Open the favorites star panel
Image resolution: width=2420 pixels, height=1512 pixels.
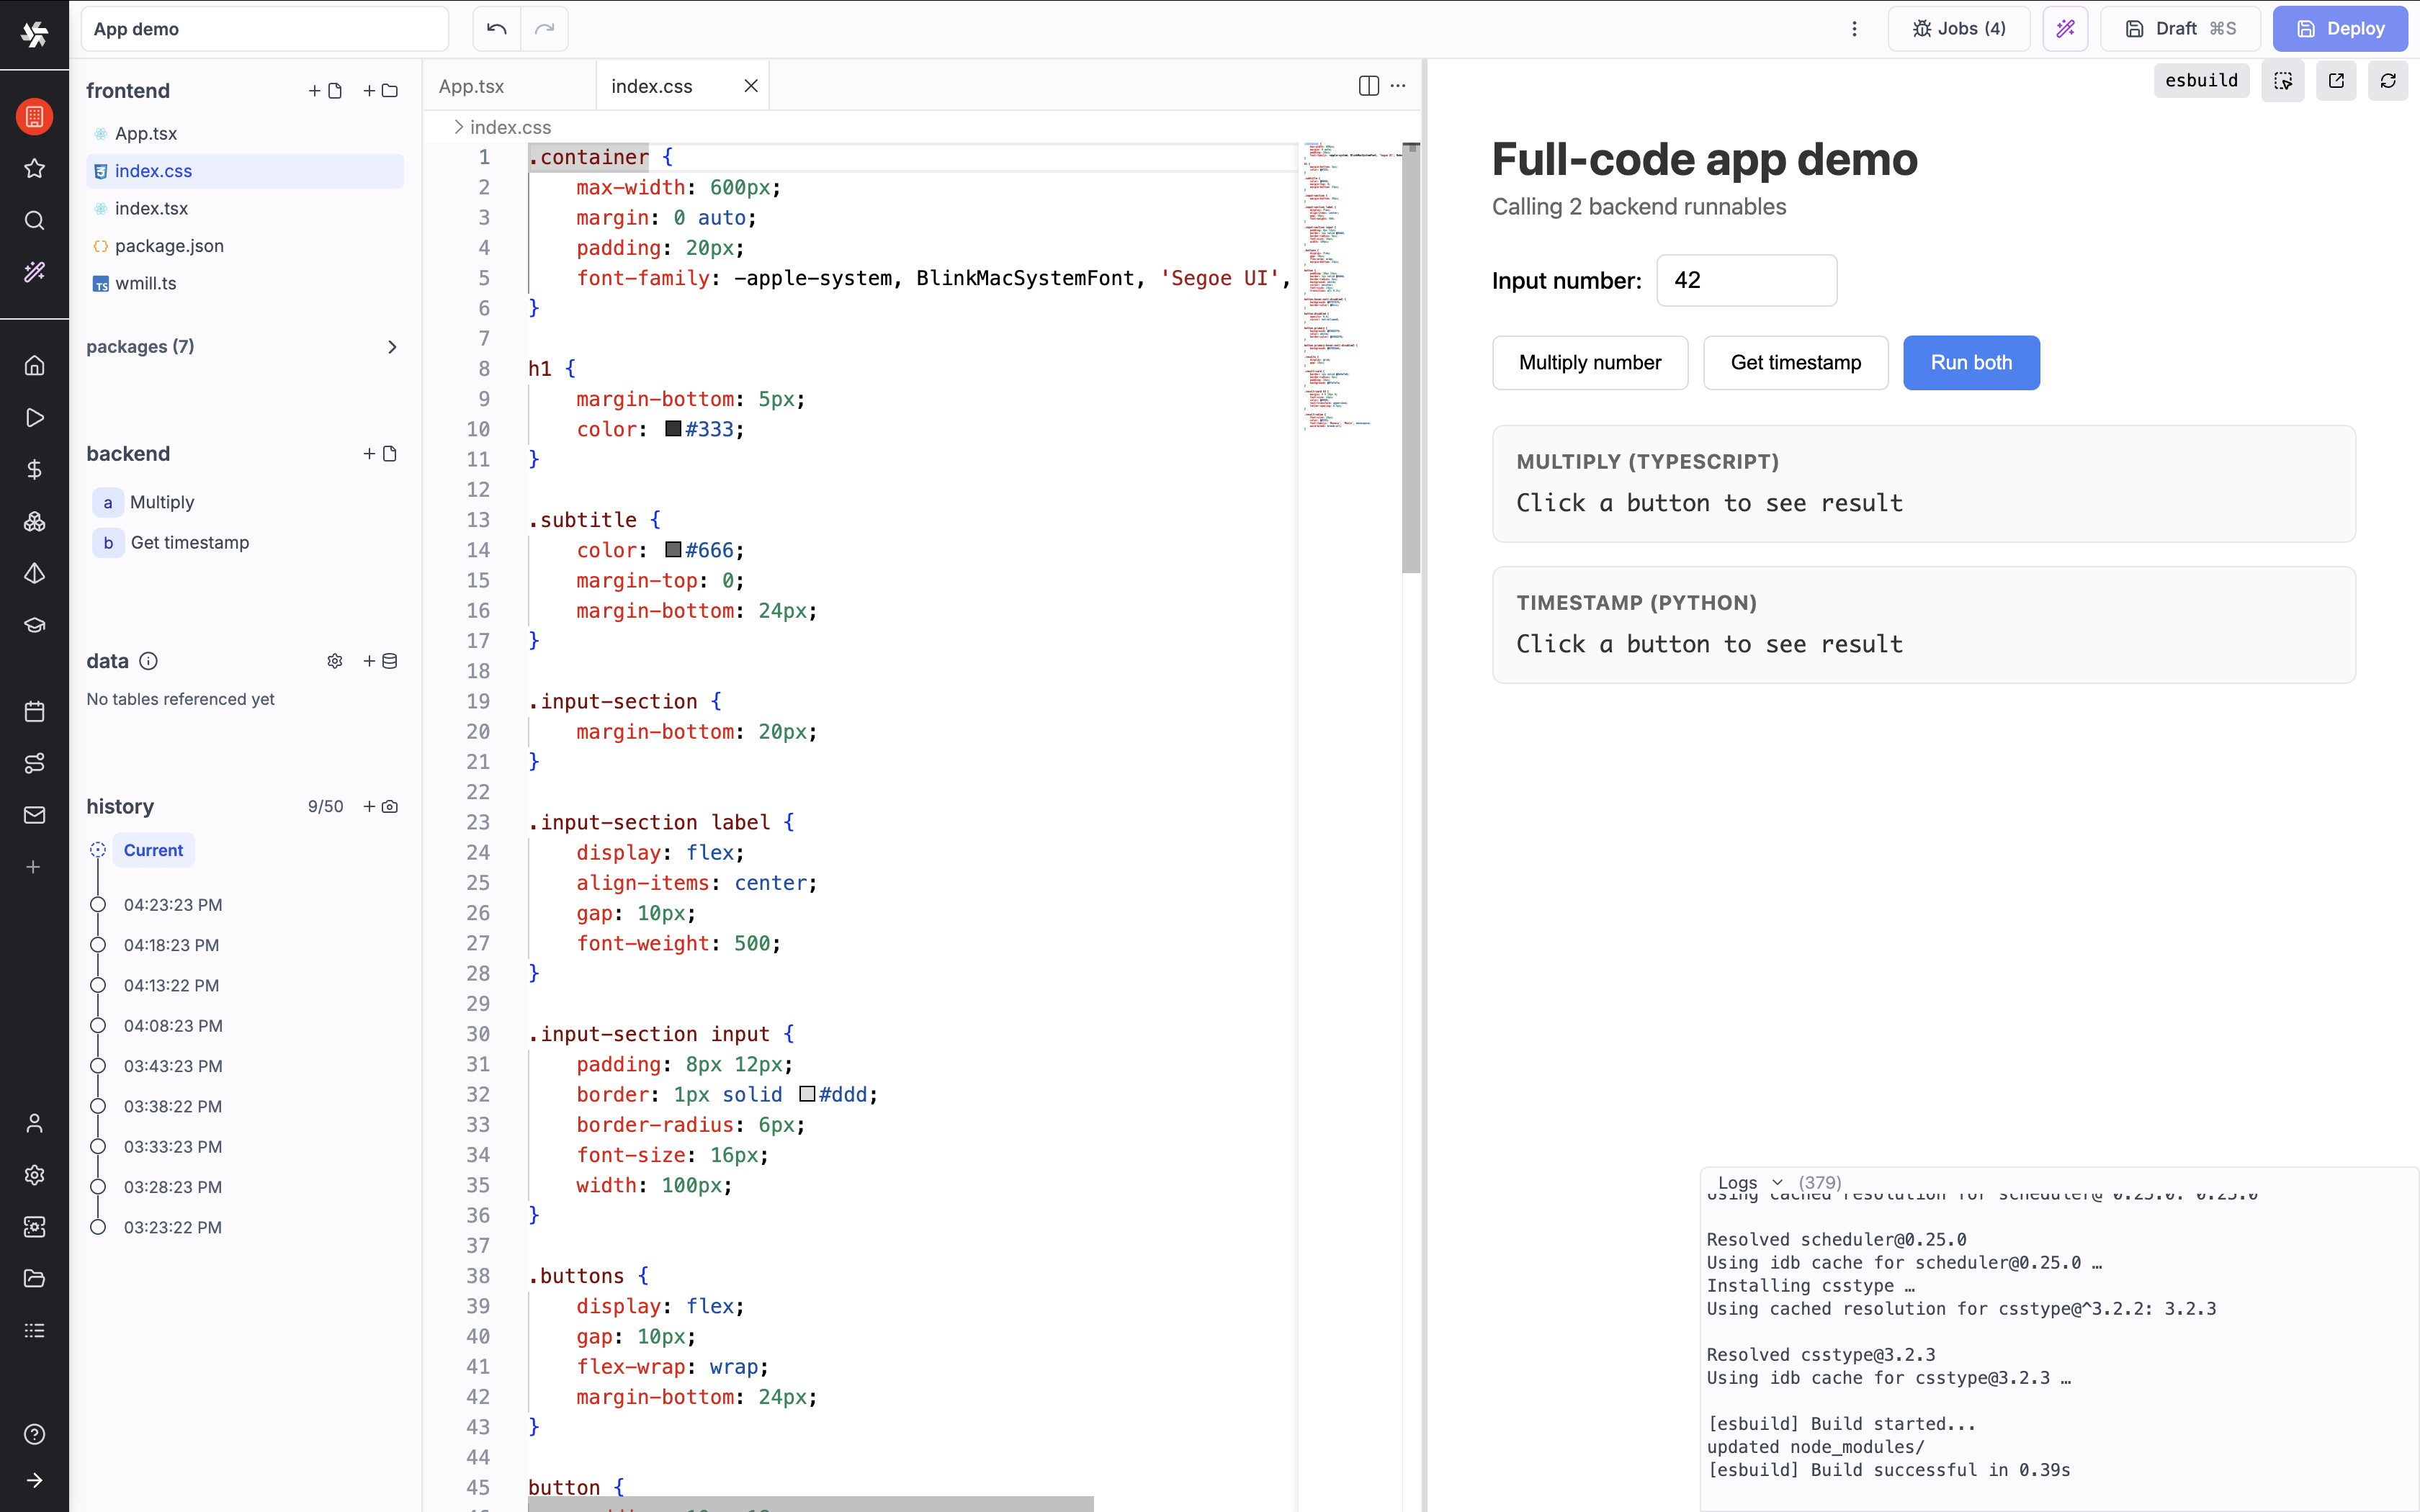35,168
